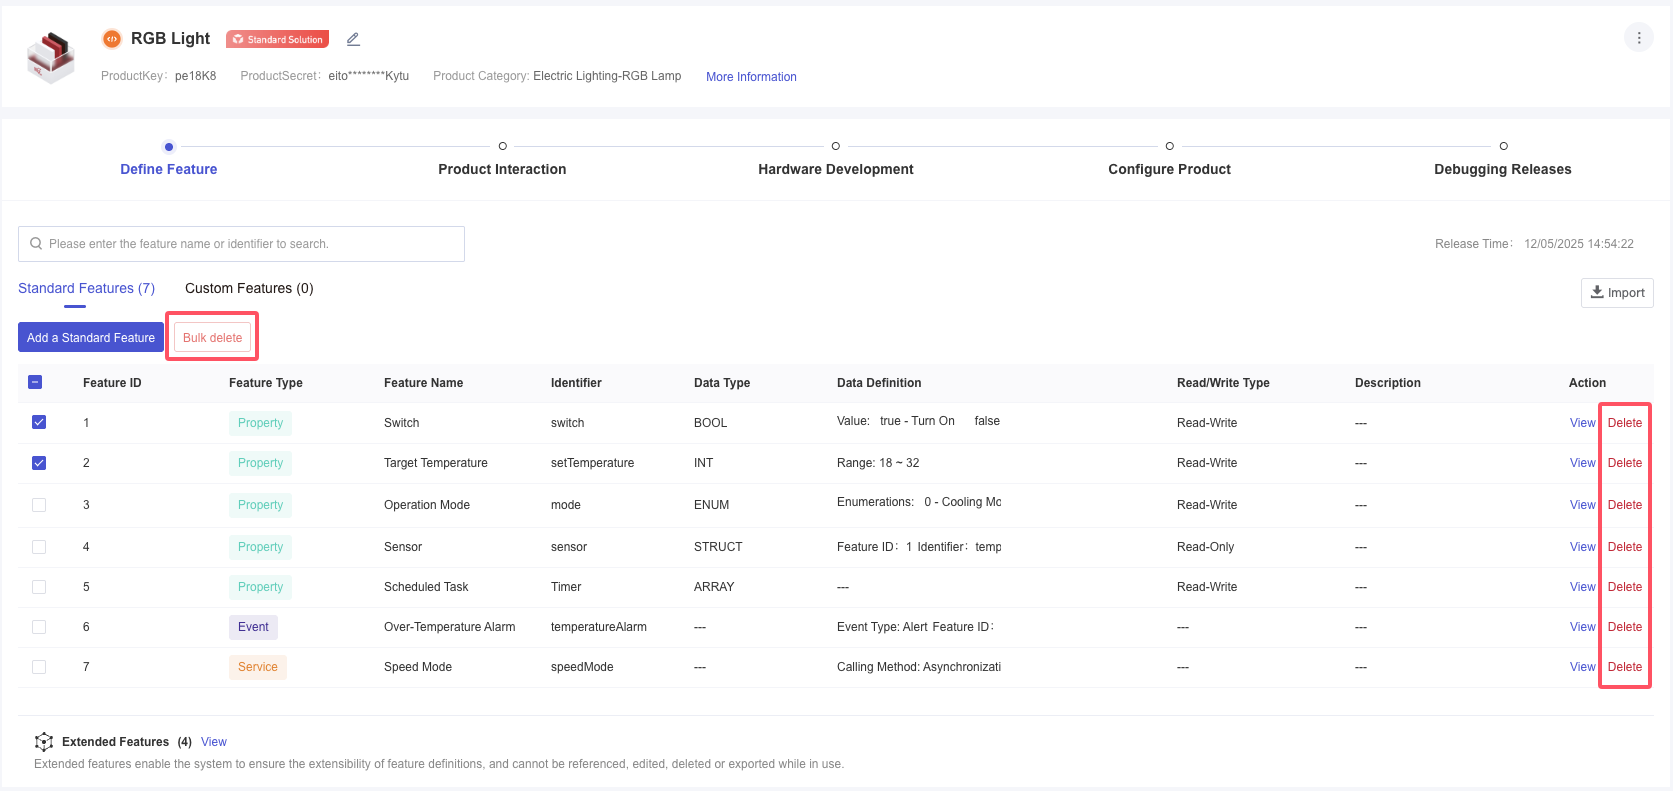Screen dimensions: 1673x791
Task: Check the Speed Mode row checkbox
Action: (39, 667)
